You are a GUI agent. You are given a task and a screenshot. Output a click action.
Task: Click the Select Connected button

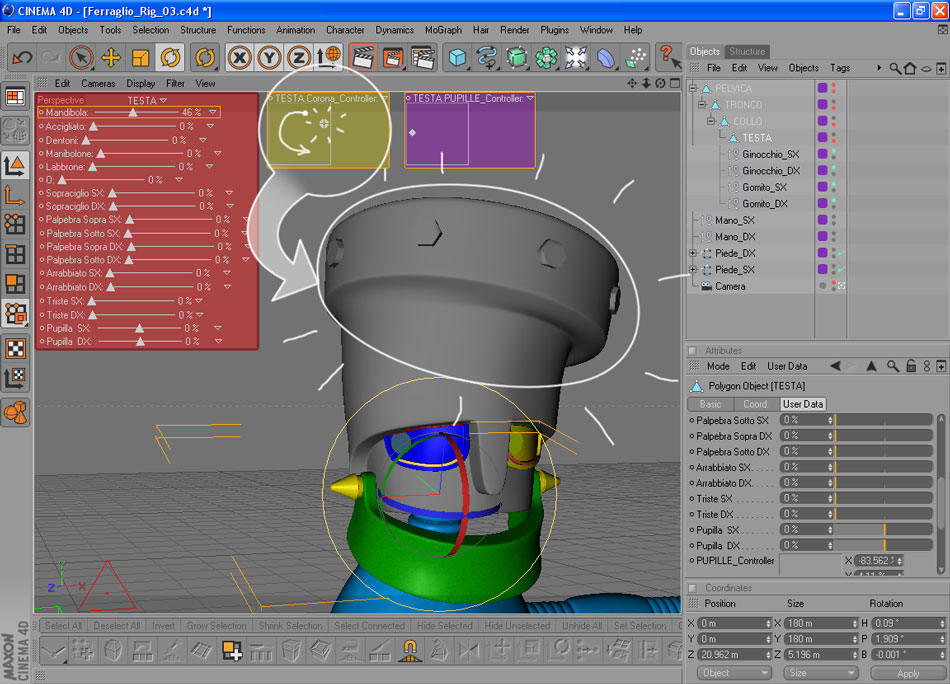[x=369, y=626]
